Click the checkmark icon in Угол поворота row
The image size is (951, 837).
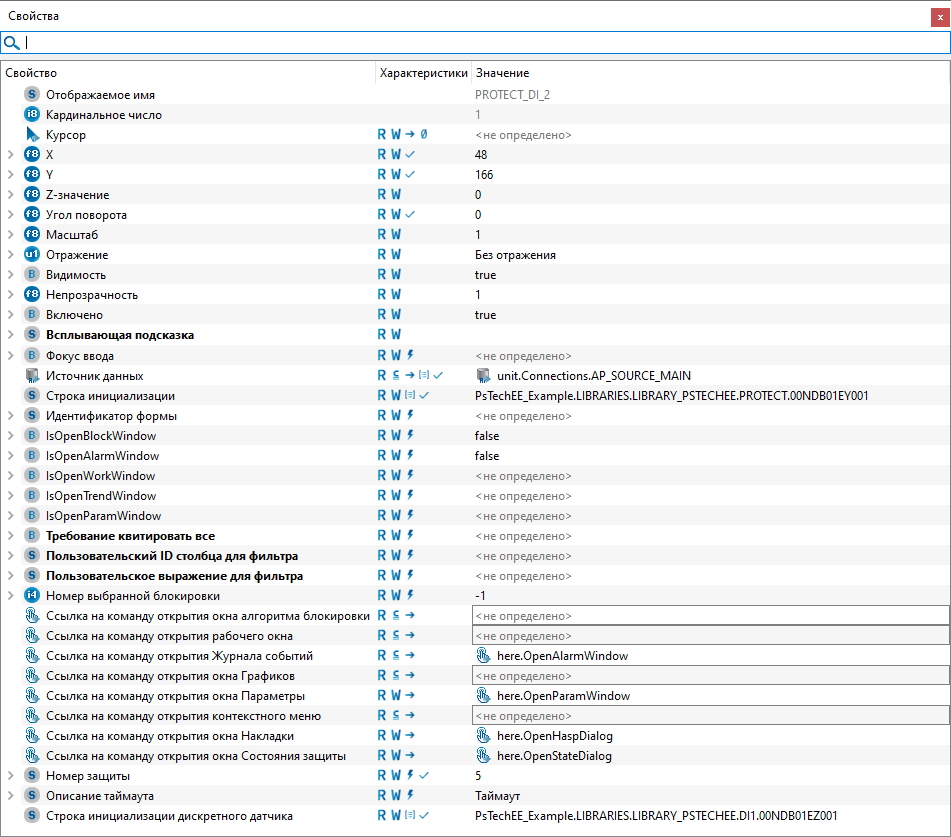point(410,215)
